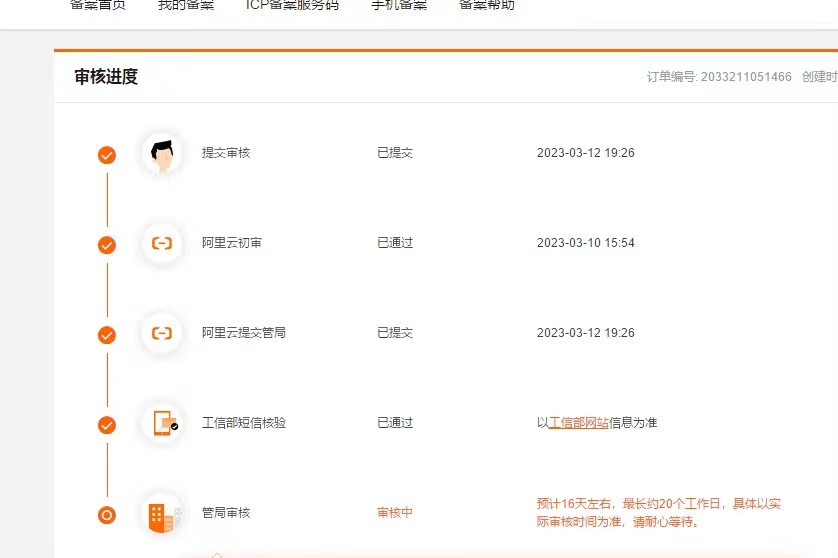Click the 已提交 status for 提交审核
The image size is (838, 558).
(395, 153)
